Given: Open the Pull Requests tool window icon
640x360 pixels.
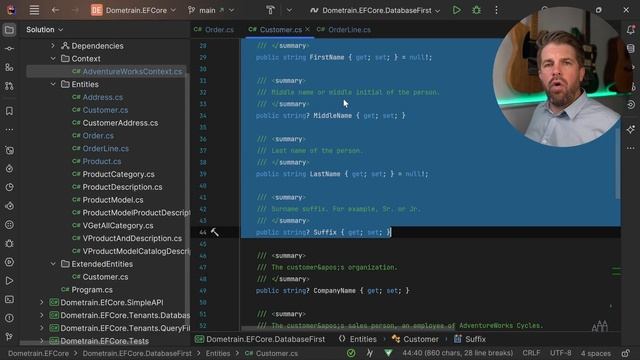Looking at the screenshot, I should pos(9,86).
